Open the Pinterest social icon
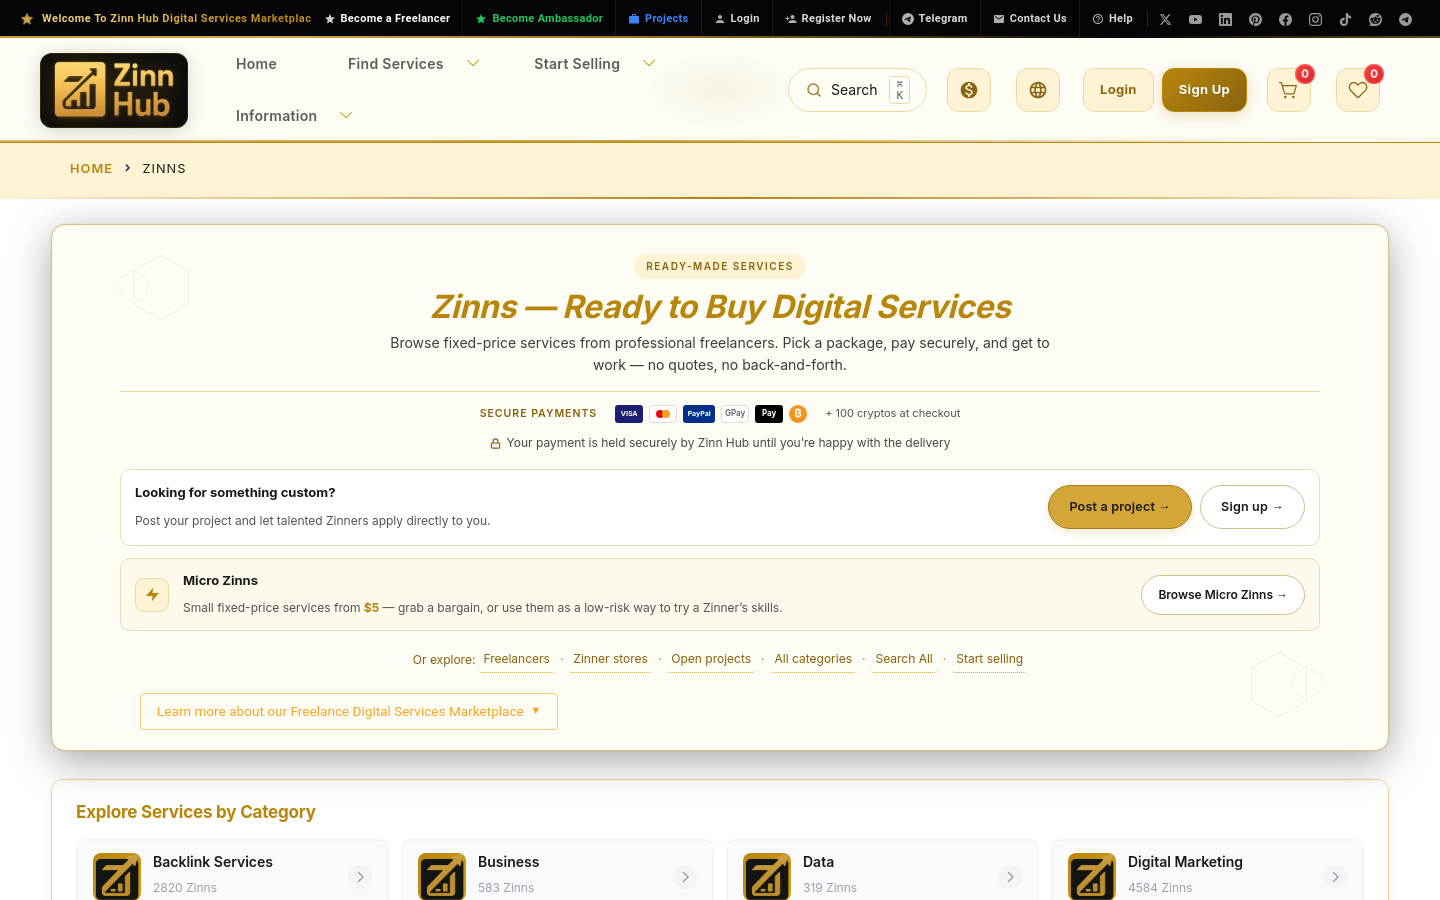 (x=1255, y=19)
